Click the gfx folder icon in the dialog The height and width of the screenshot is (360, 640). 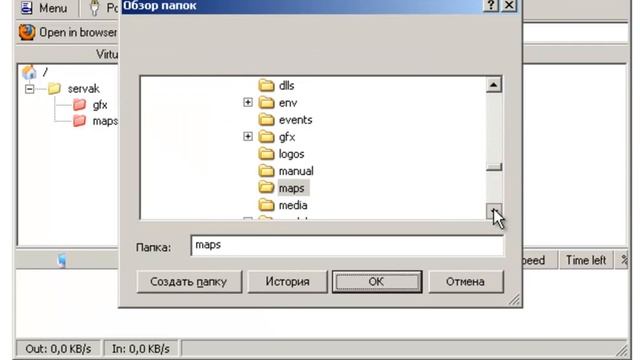[x=267, y=137]
